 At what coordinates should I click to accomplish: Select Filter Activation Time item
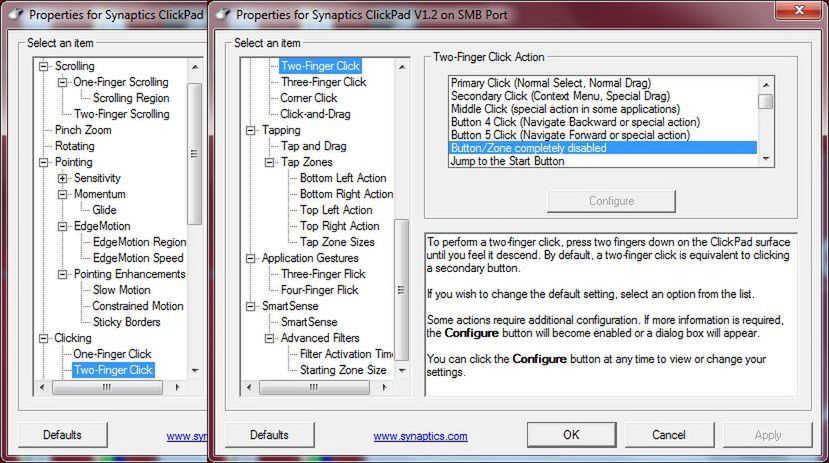point(346,354)
